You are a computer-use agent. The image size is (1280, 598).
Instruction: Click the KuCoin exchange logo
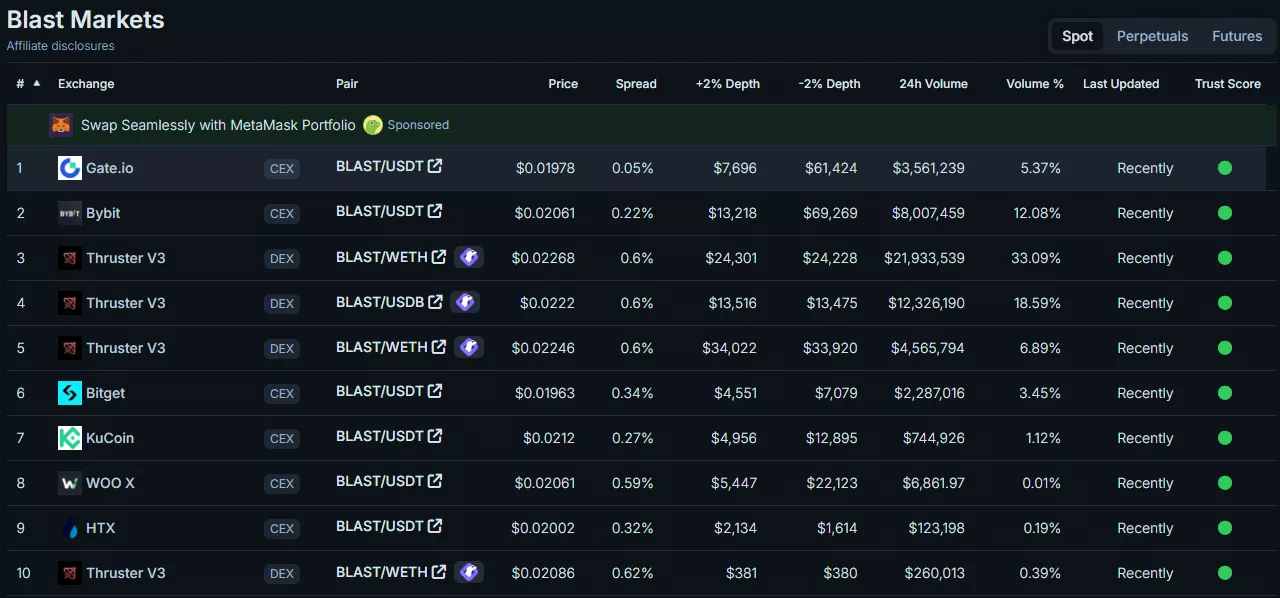point(68,438)
